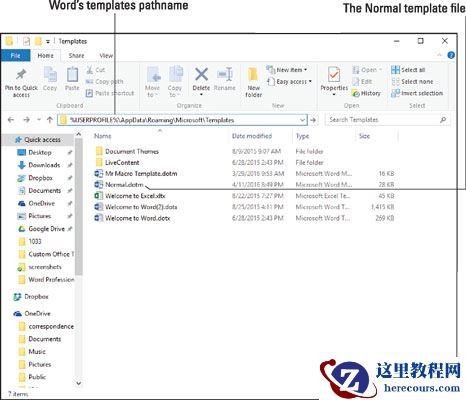The width and height of the screenshot is (466, 400).
Task: Create a New folder
Action: coord(253,82)
